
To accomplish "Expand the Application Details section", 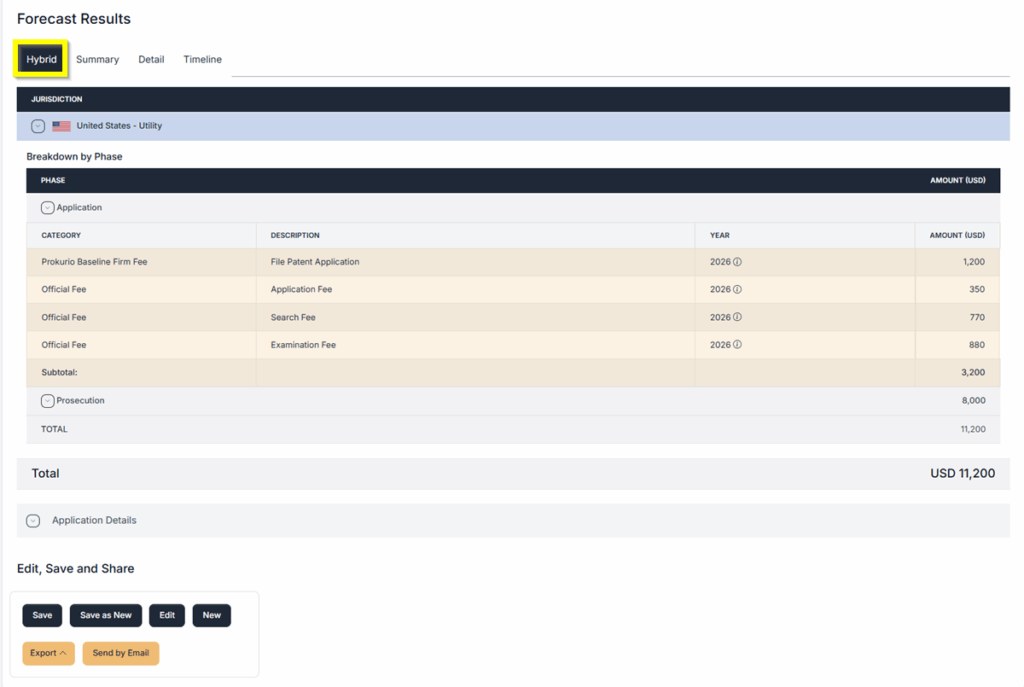I will (x=33, y=521).
